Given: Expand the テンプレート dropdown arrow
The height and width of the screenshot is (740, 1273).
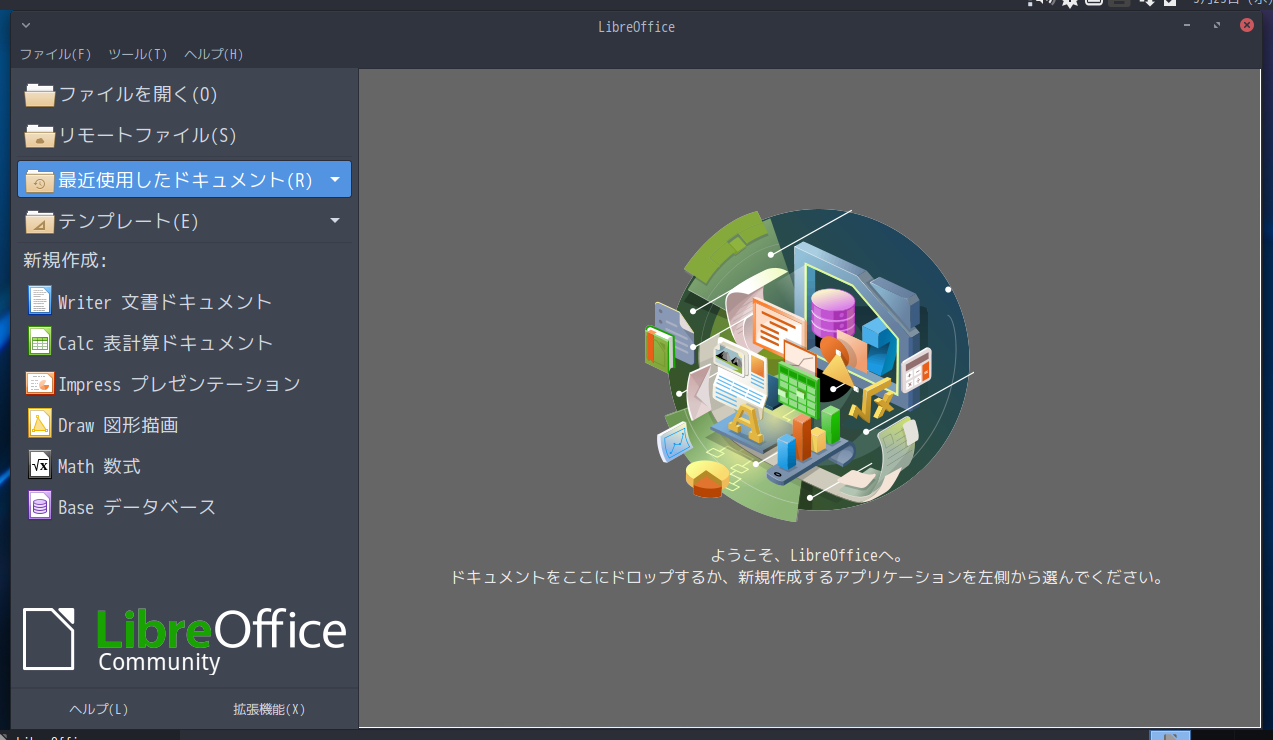Looking at the screenshot, I should point(335,221).
